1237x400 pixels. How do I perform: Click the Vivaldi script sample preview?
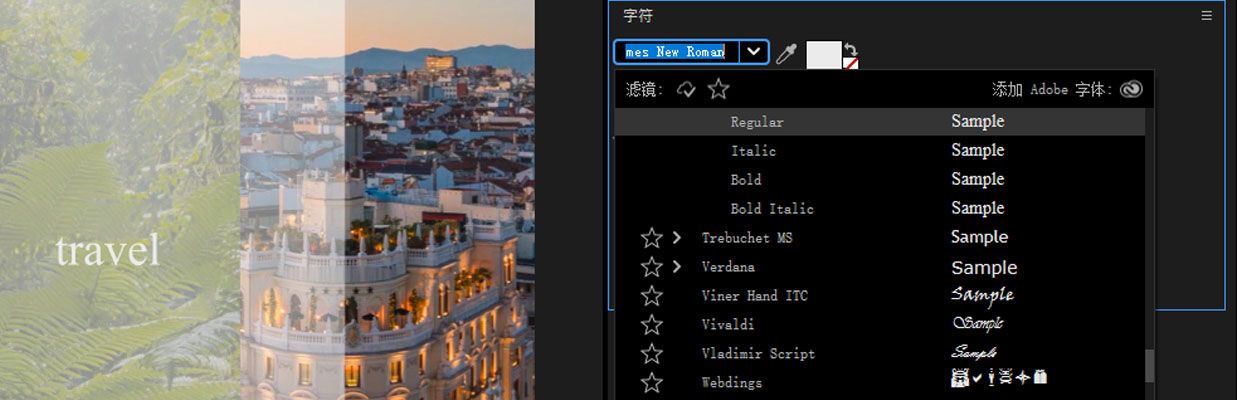pyautogui.click(x=978, y=324)
